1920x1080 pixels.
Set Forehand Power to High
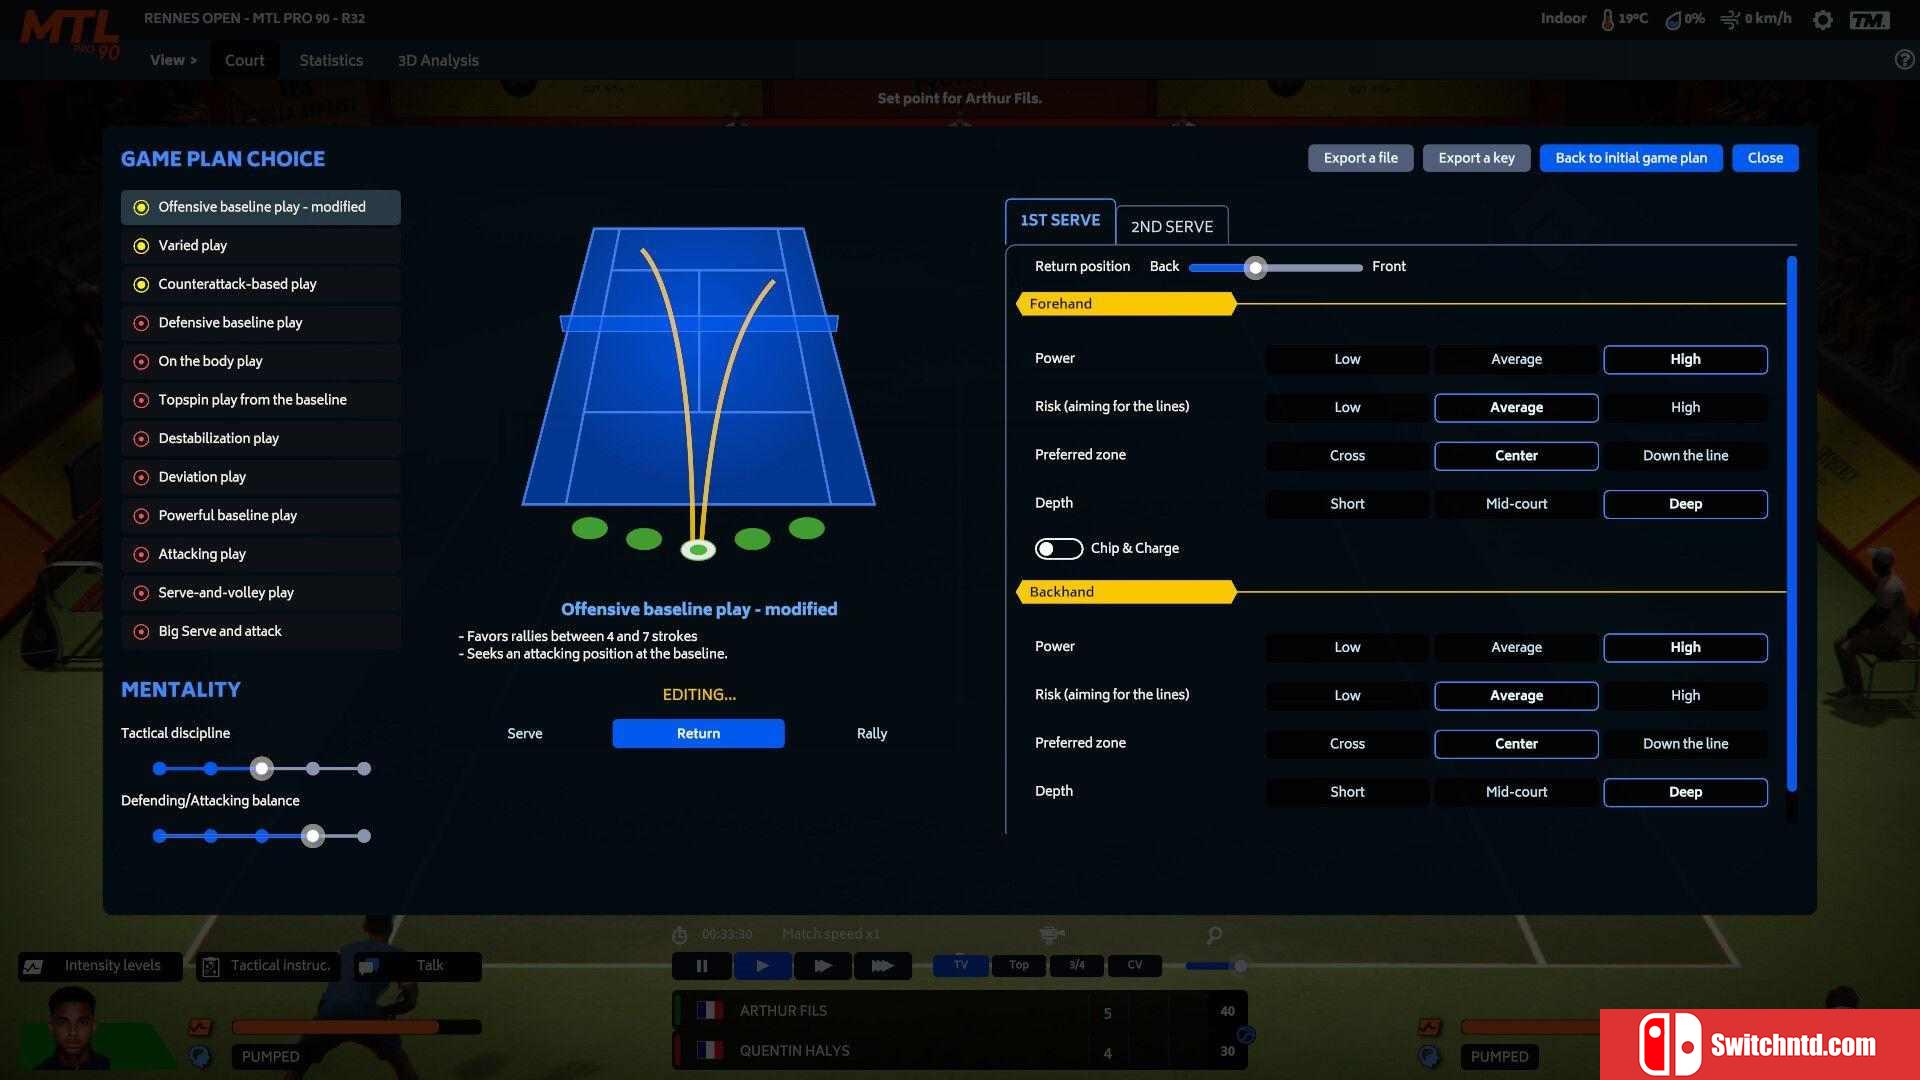[1684, 357]
